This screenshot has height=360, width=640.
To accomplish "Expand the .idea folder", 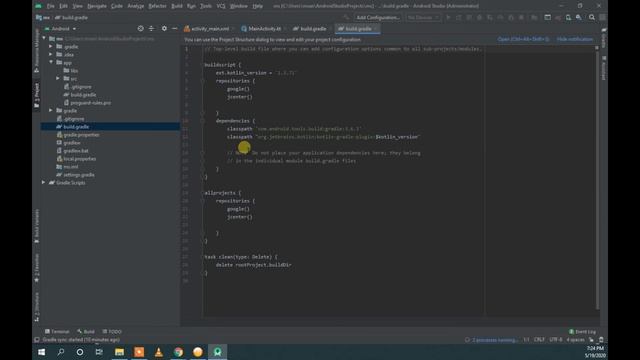I will (x=51, y=54).
